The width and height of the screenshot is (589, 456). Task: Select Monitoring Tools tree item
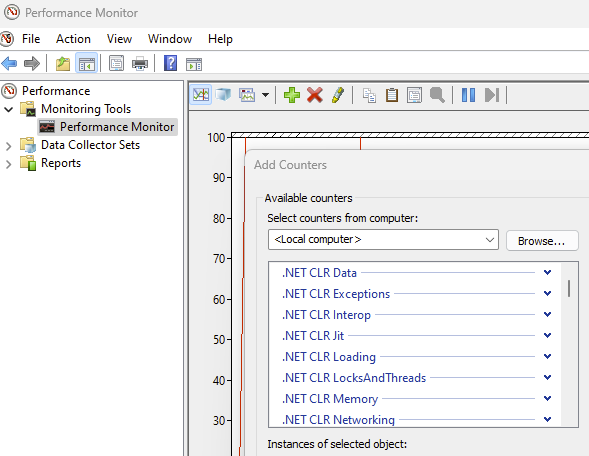[x=86, y=109]
